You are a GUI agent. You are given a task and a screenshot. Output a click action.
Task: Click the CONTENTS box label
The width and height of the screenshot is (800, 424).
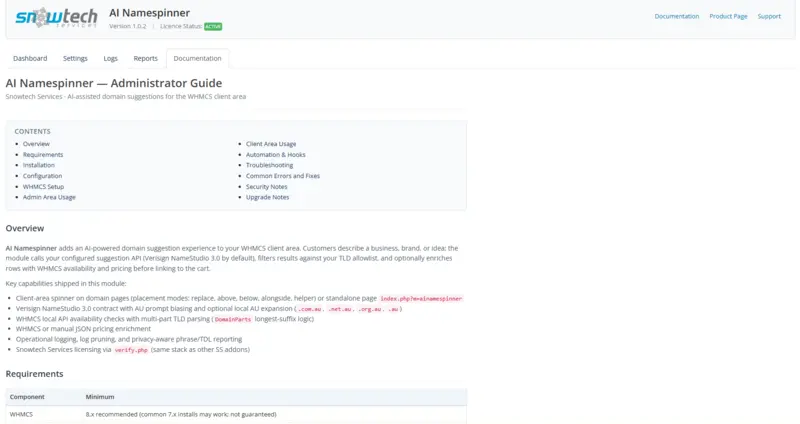tap(32, 131)
